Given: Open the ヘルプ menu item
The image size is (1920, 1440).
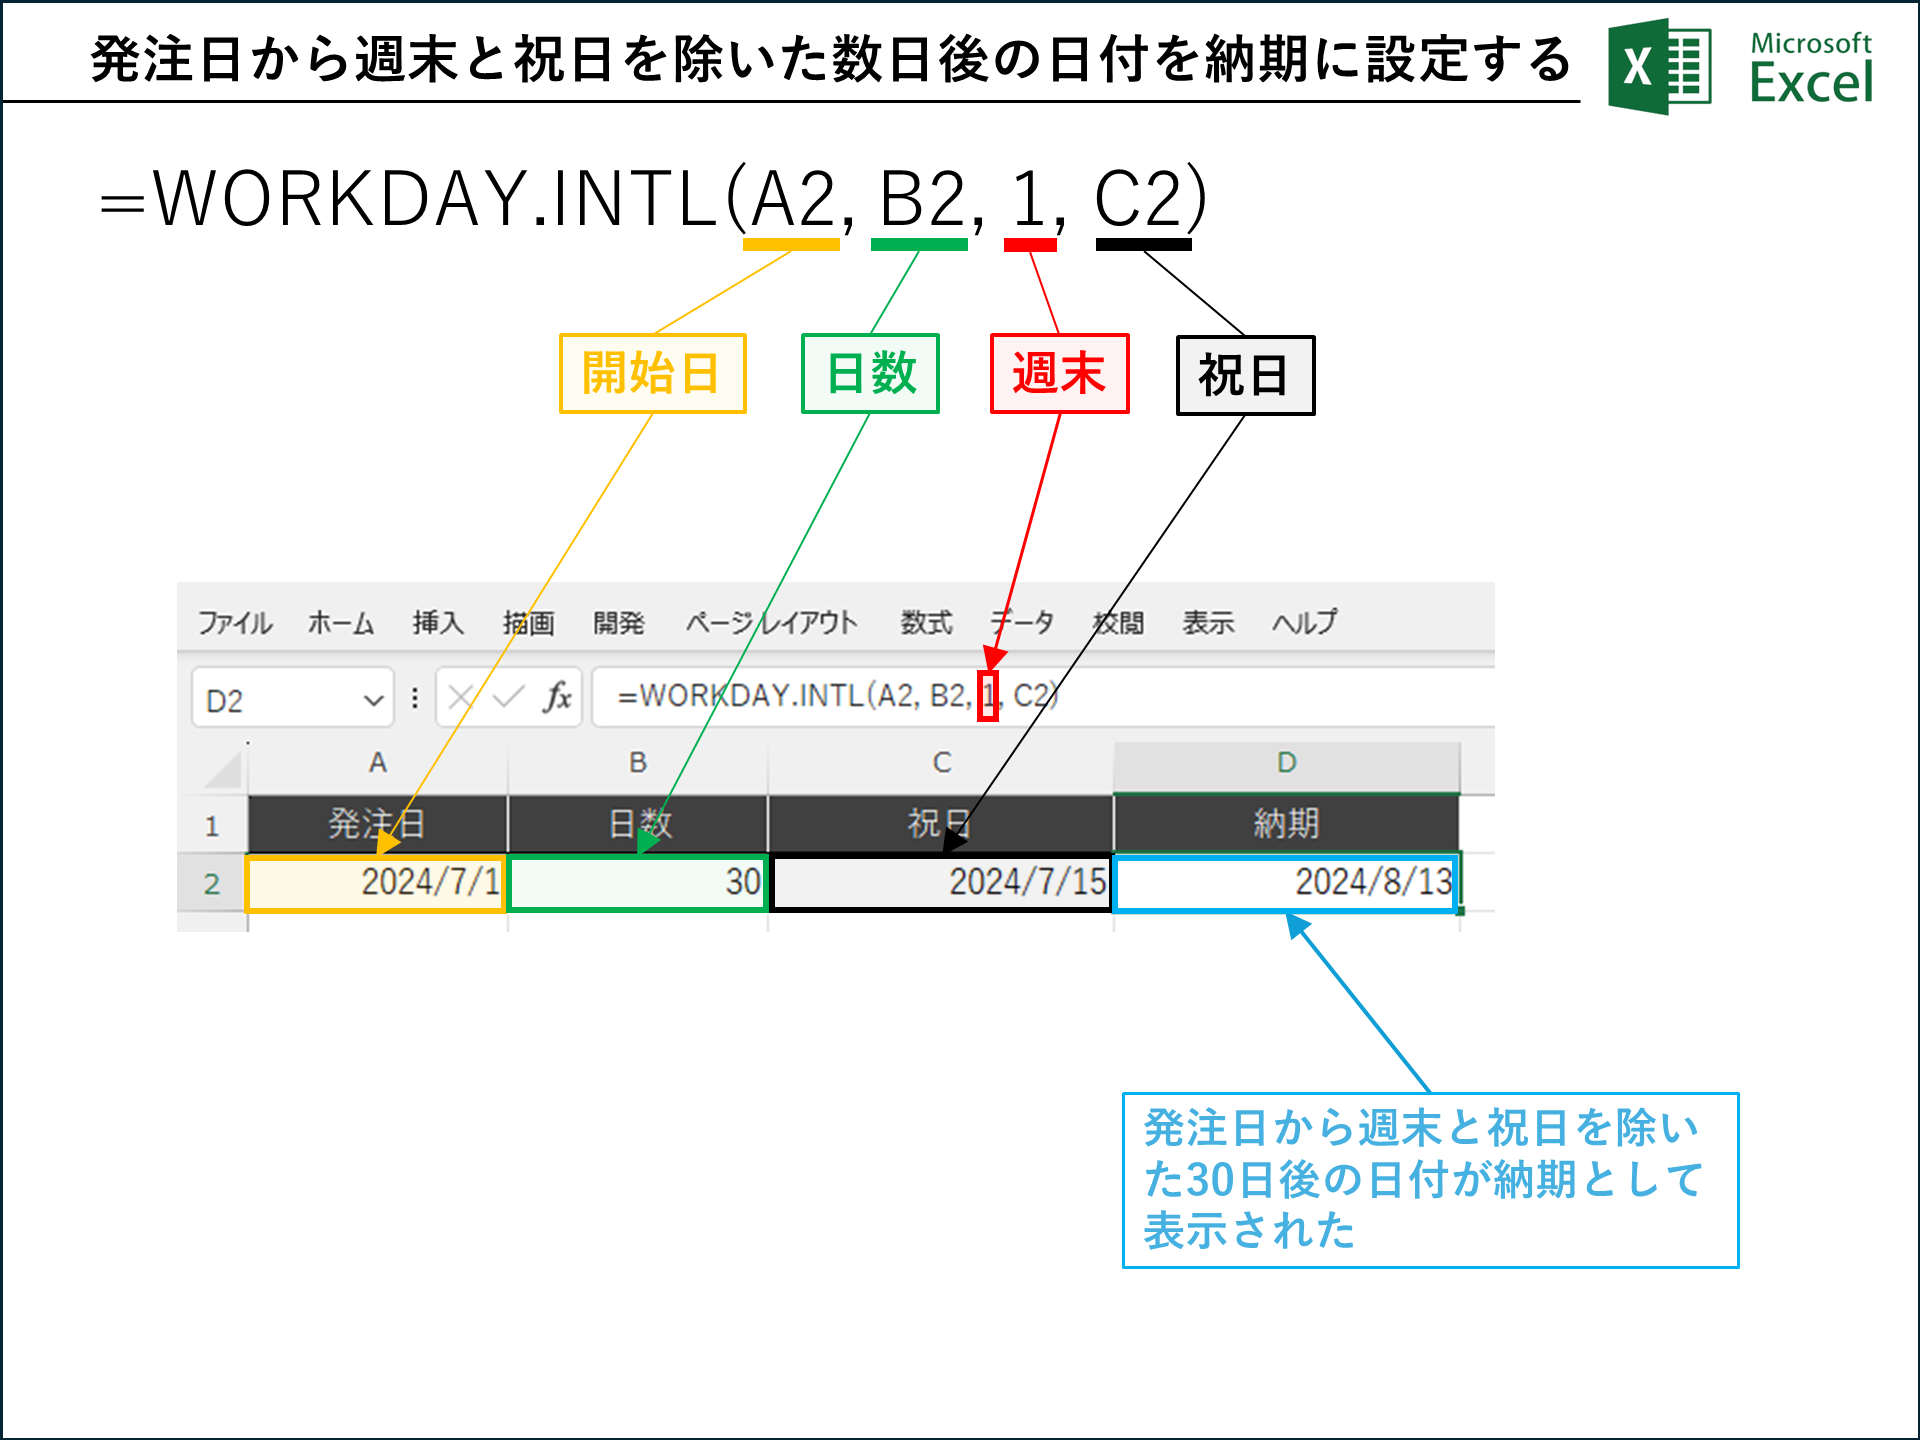Looking at the screenshot, I should point(1305,622).
